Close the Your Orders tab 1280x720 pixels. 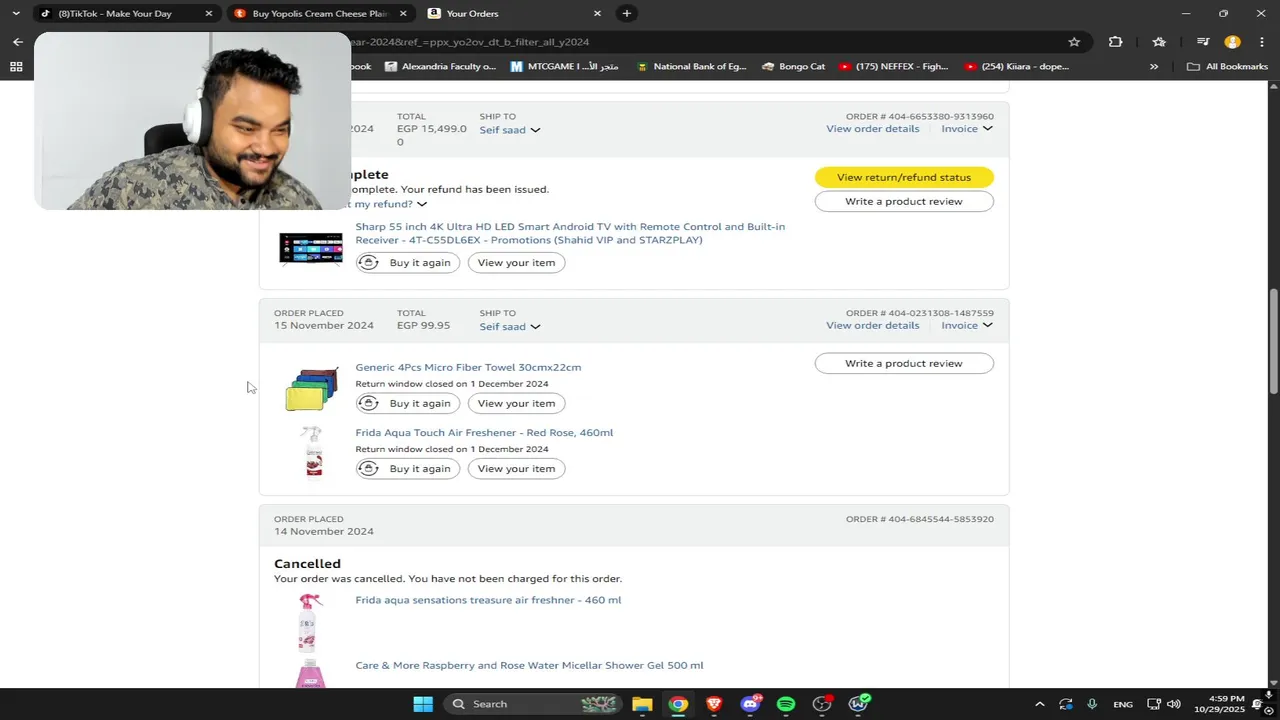597,13
